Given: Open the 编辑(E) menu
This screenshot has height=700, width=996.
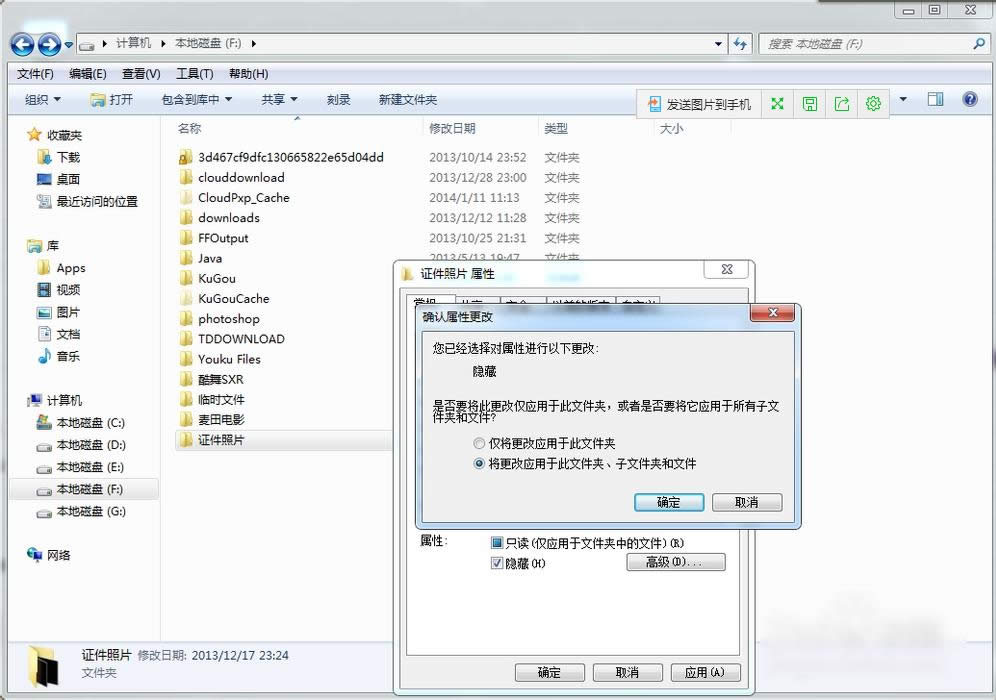Looking at the screenshot, I should coord(88,74).
